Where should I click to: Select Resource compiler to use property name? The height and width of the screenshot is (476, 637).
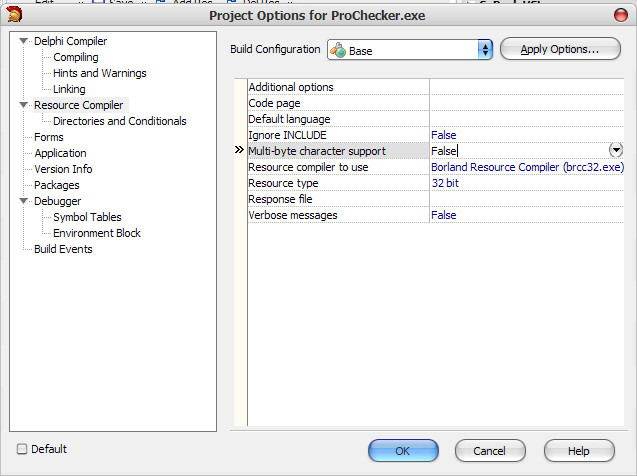pyautogui.click(x=308, y=167)
